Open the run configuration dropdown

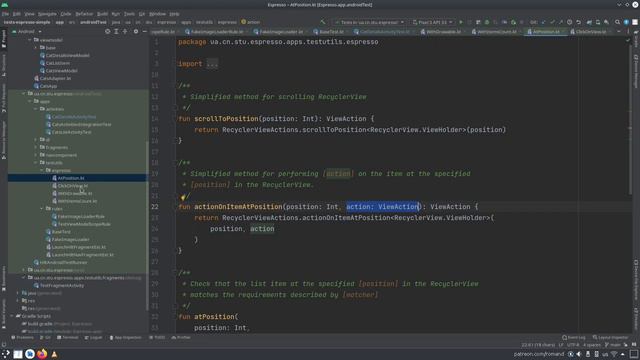point(370,22)
